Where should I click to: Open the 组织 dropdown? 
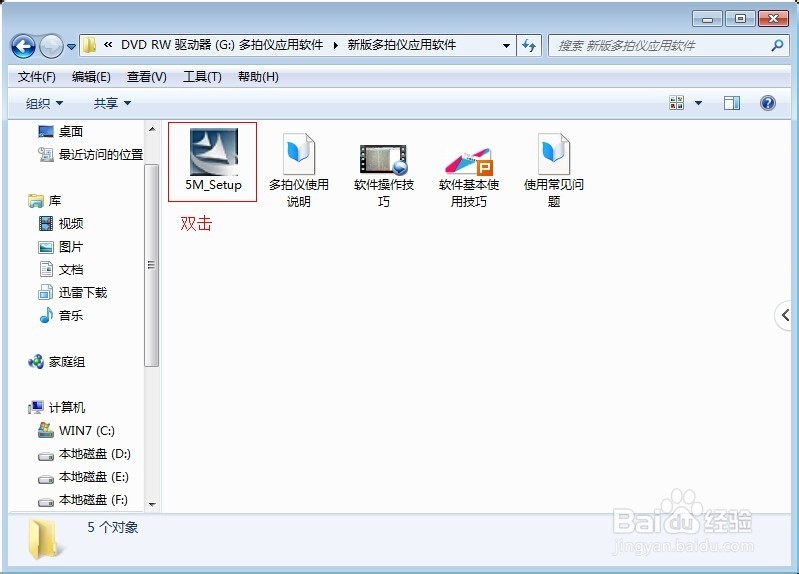[x=44, y=103]
